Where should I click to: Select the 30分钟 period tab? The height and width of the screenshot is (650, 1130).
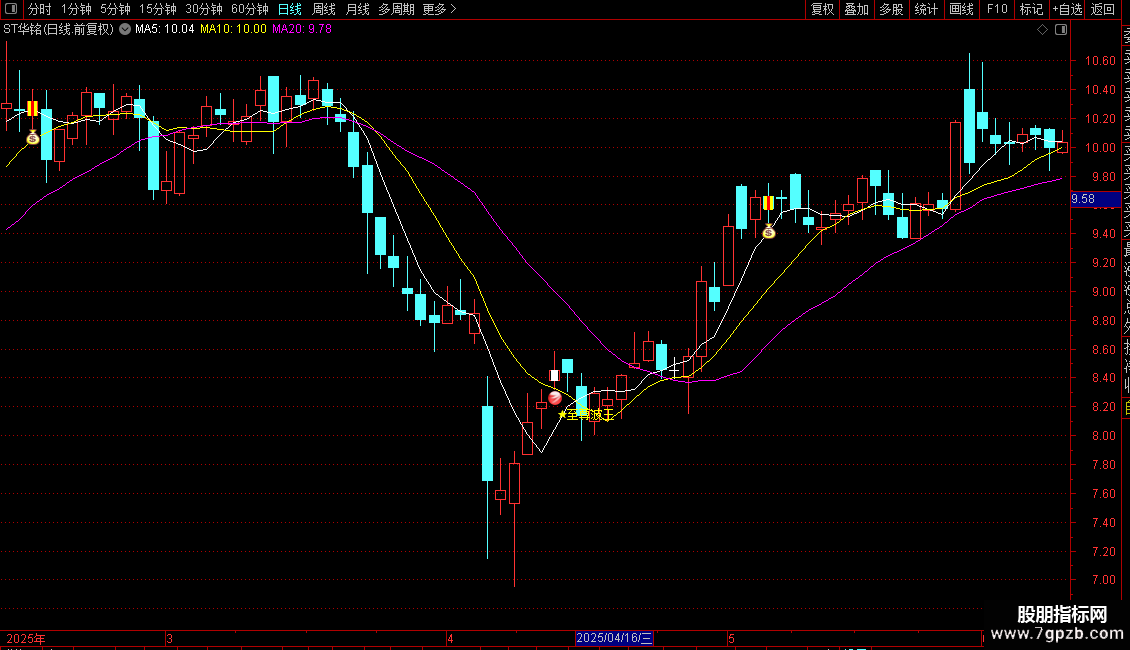(x=203, y=9)
